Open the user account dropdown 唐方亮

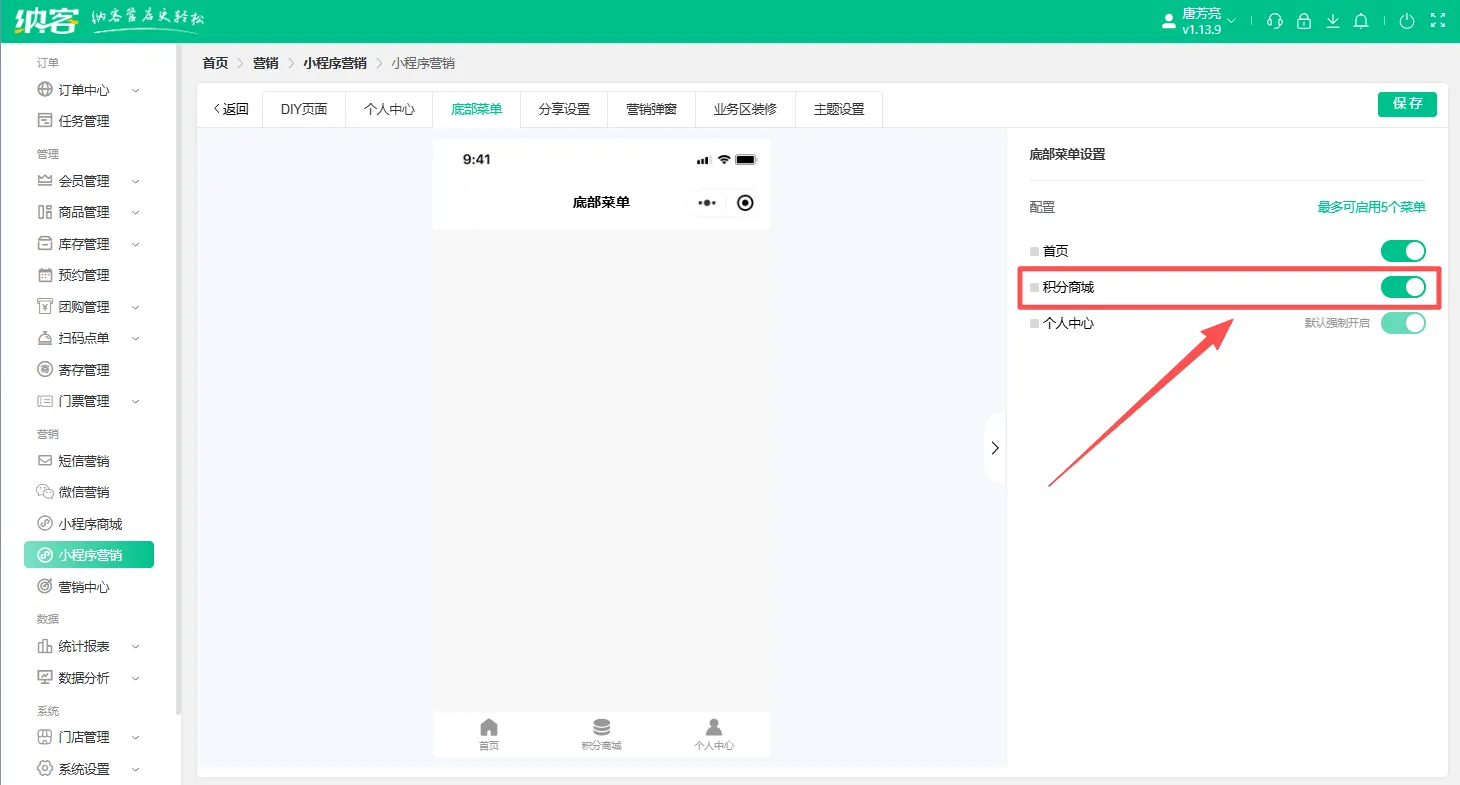click(1209, 21)
